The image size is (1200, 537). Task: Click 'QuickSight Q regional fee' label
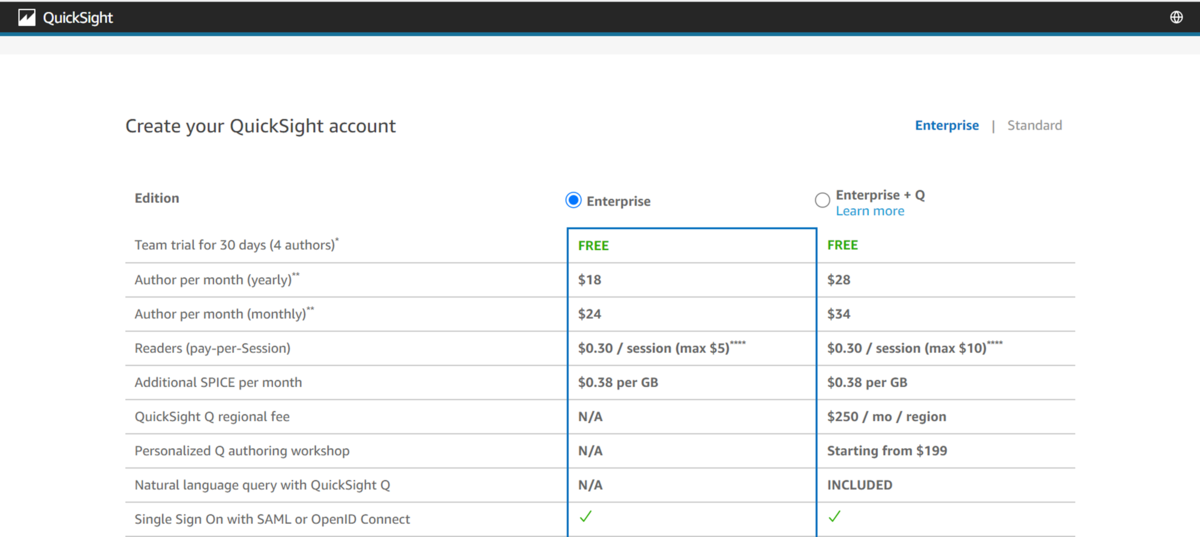[x=212, y=416]
